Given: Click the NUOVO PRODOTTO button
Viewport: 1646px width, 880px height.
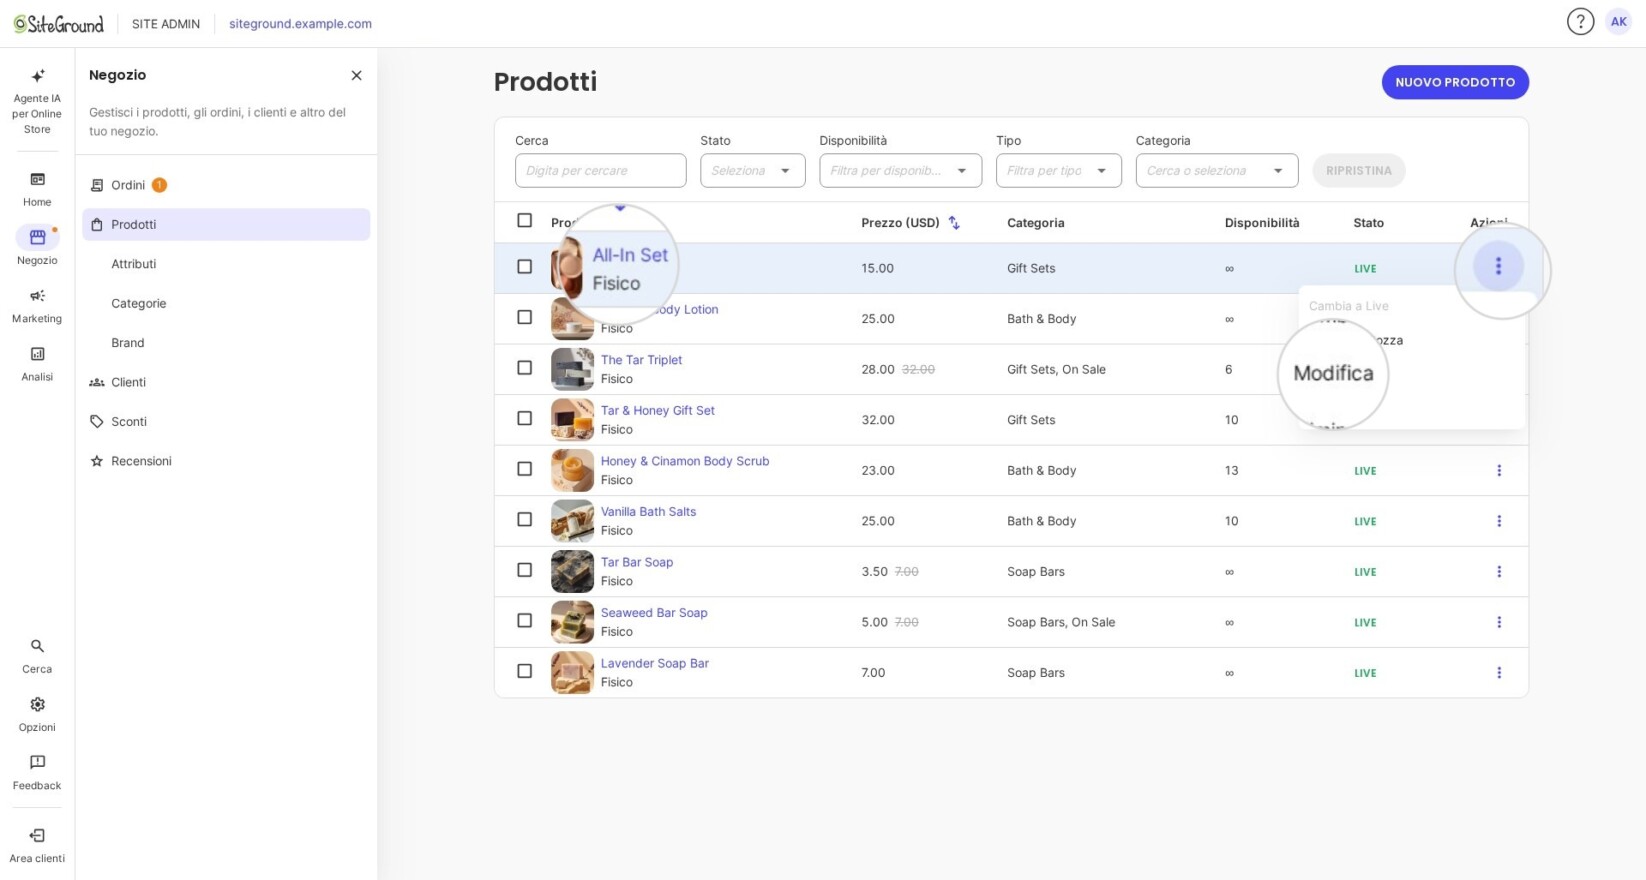Looking at the screenshot, I should (x=1455, y=82).
